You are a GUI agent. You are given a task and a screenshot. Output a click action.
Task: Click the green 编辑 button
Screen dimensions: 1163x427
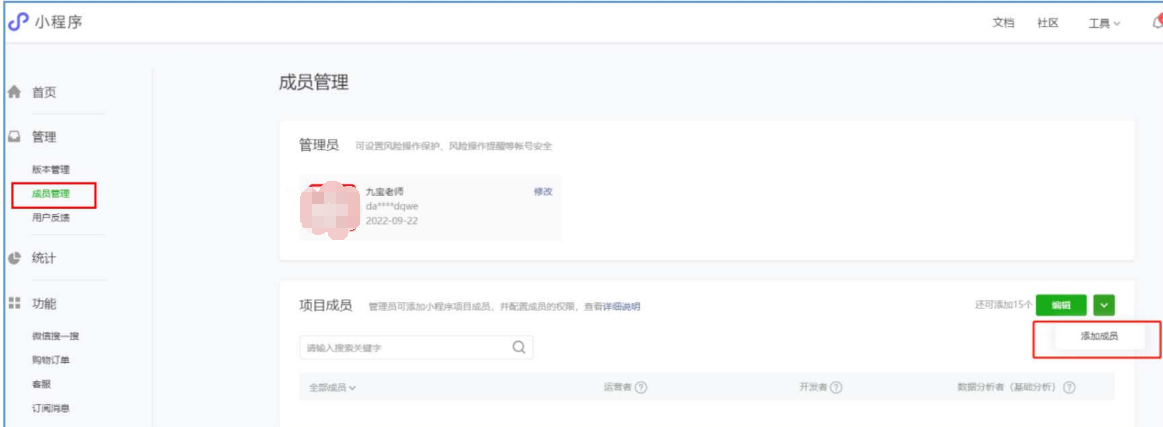point(1061,305)
